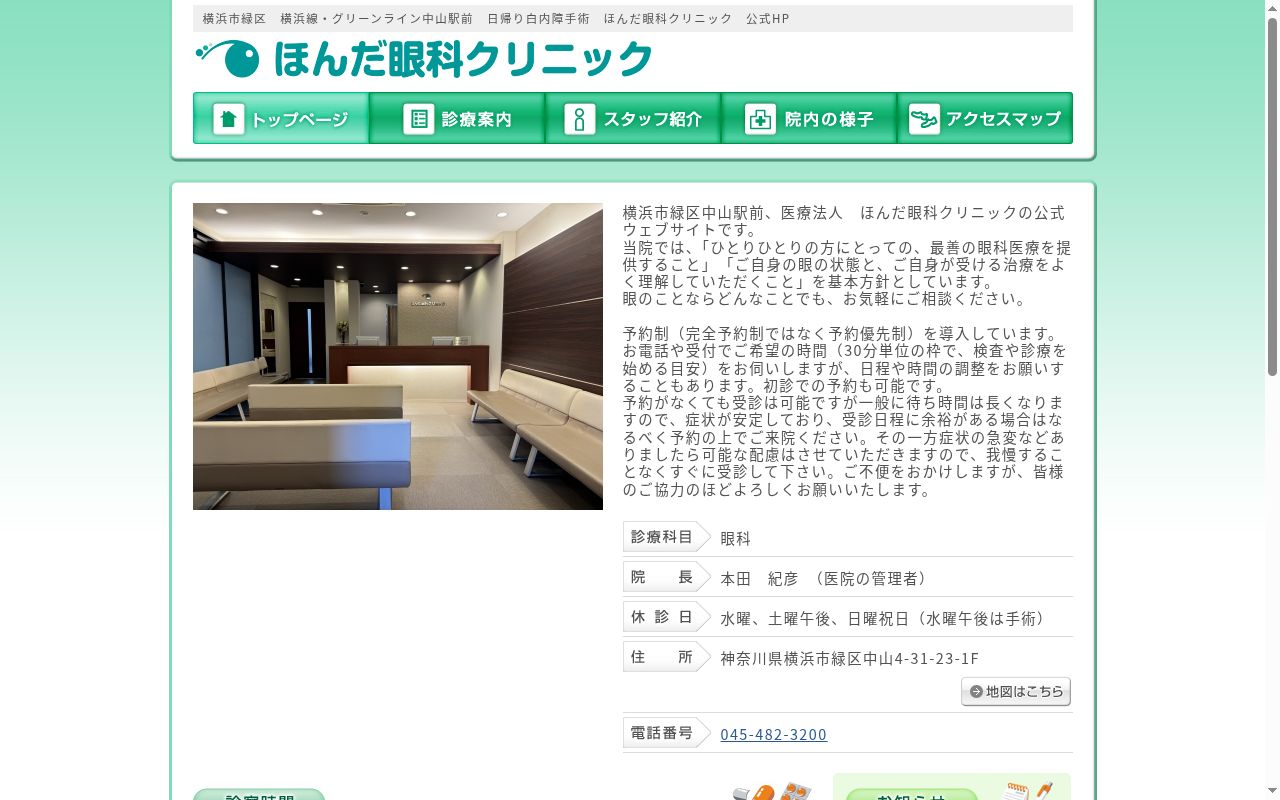Click the house icon in the navigation bar
This screenshot has height=800, width=1280.
[229, 119]
